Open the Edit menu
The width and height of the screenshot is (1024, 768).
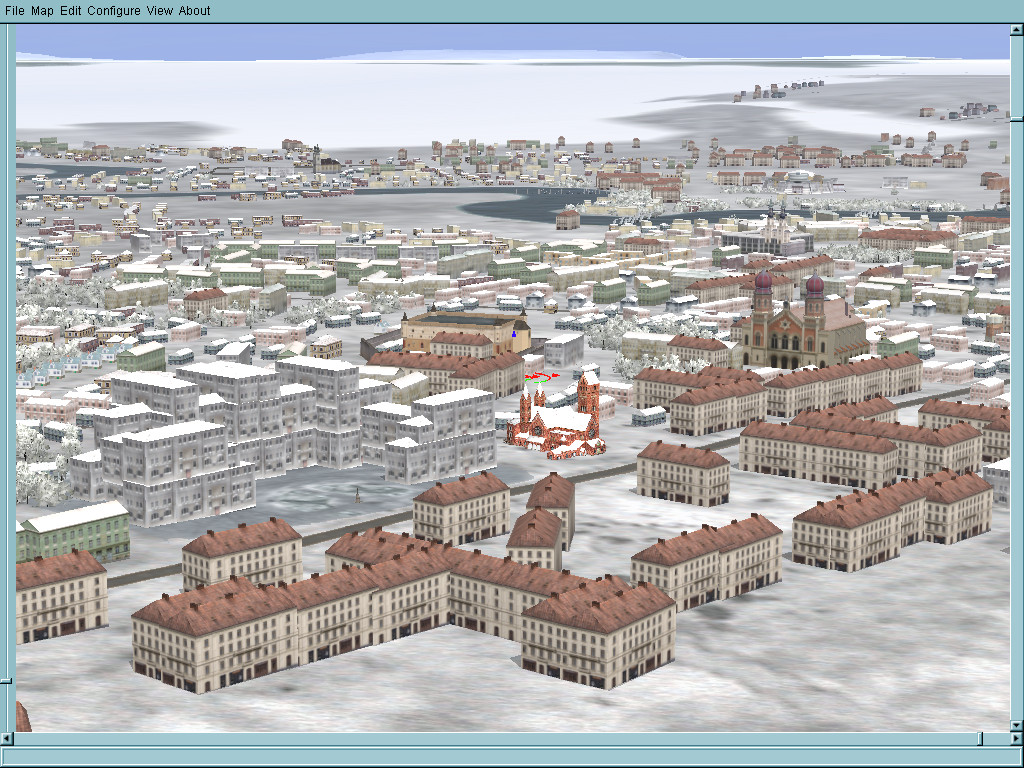pos(71,10)
